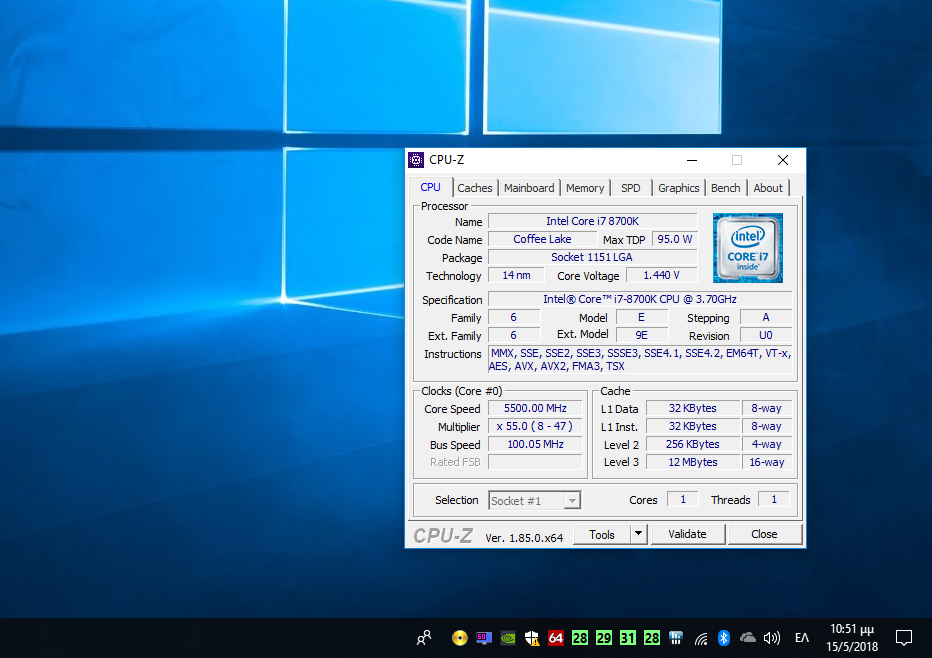Click the Bus Speed value '100.05 MHz'
This screenshot has height=658, width=932.
point(535,444)
